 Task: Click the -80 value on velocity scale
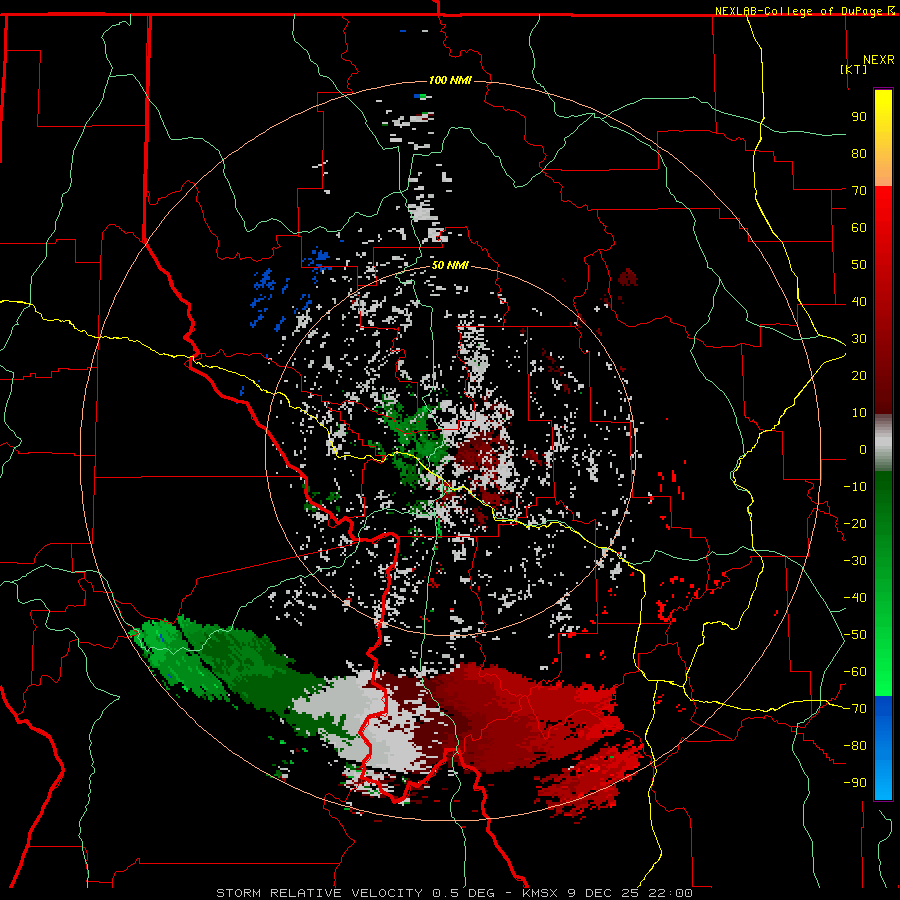pos(855,746)
